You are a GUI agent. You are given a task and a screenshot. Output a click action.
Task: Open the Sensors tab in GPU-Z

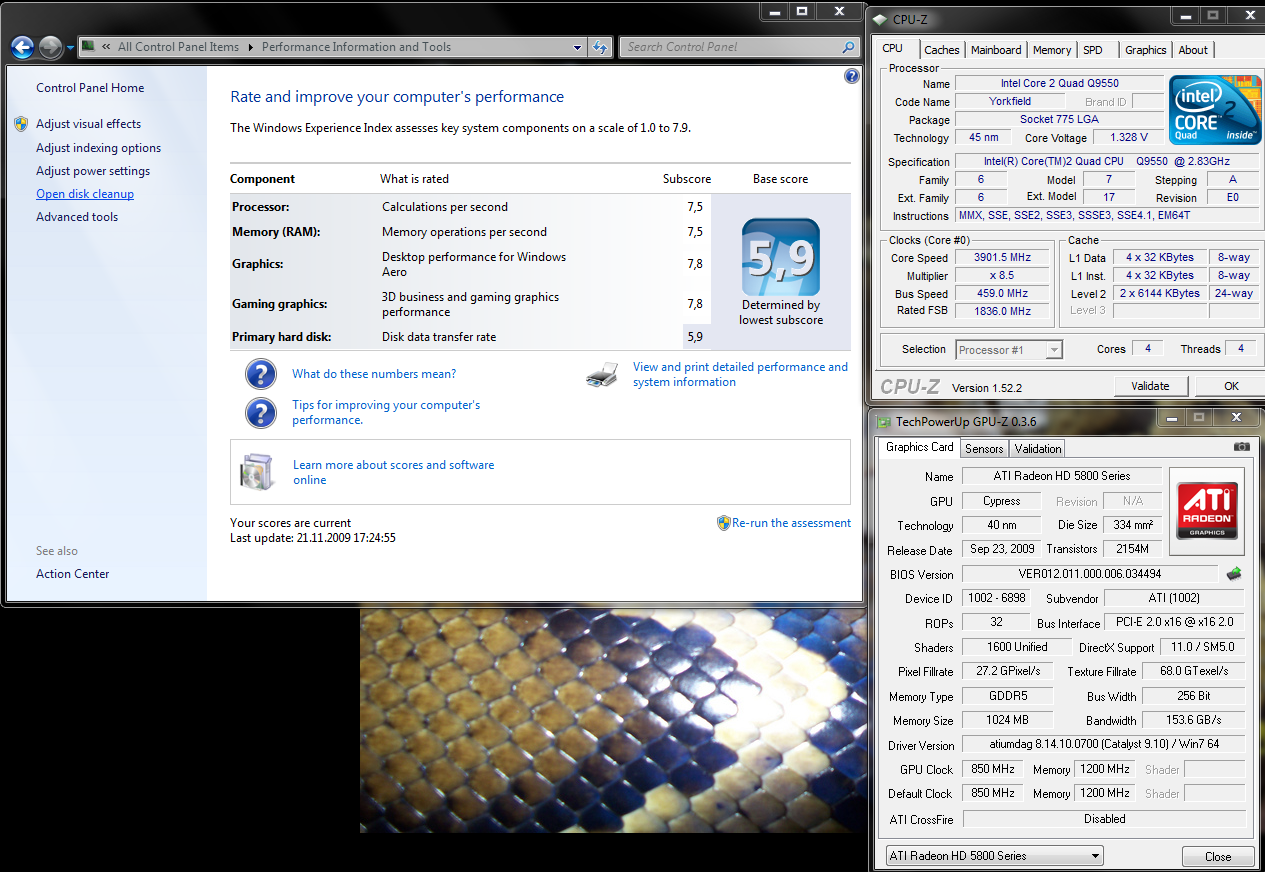pos(984,449)
